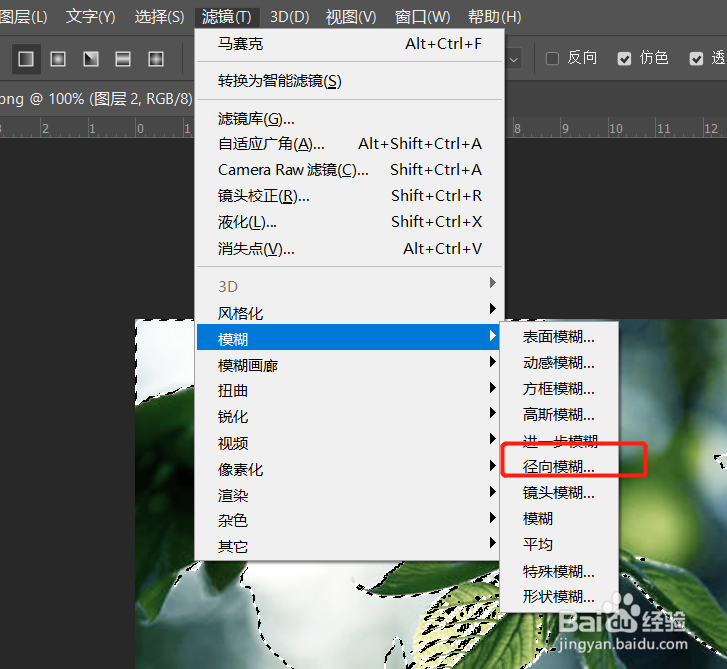Image resolution: width=727 pixels, height=669 pixels.
Task: Expand the 视频 submenu
Action: pyautogui.click(x=350, y=443)
